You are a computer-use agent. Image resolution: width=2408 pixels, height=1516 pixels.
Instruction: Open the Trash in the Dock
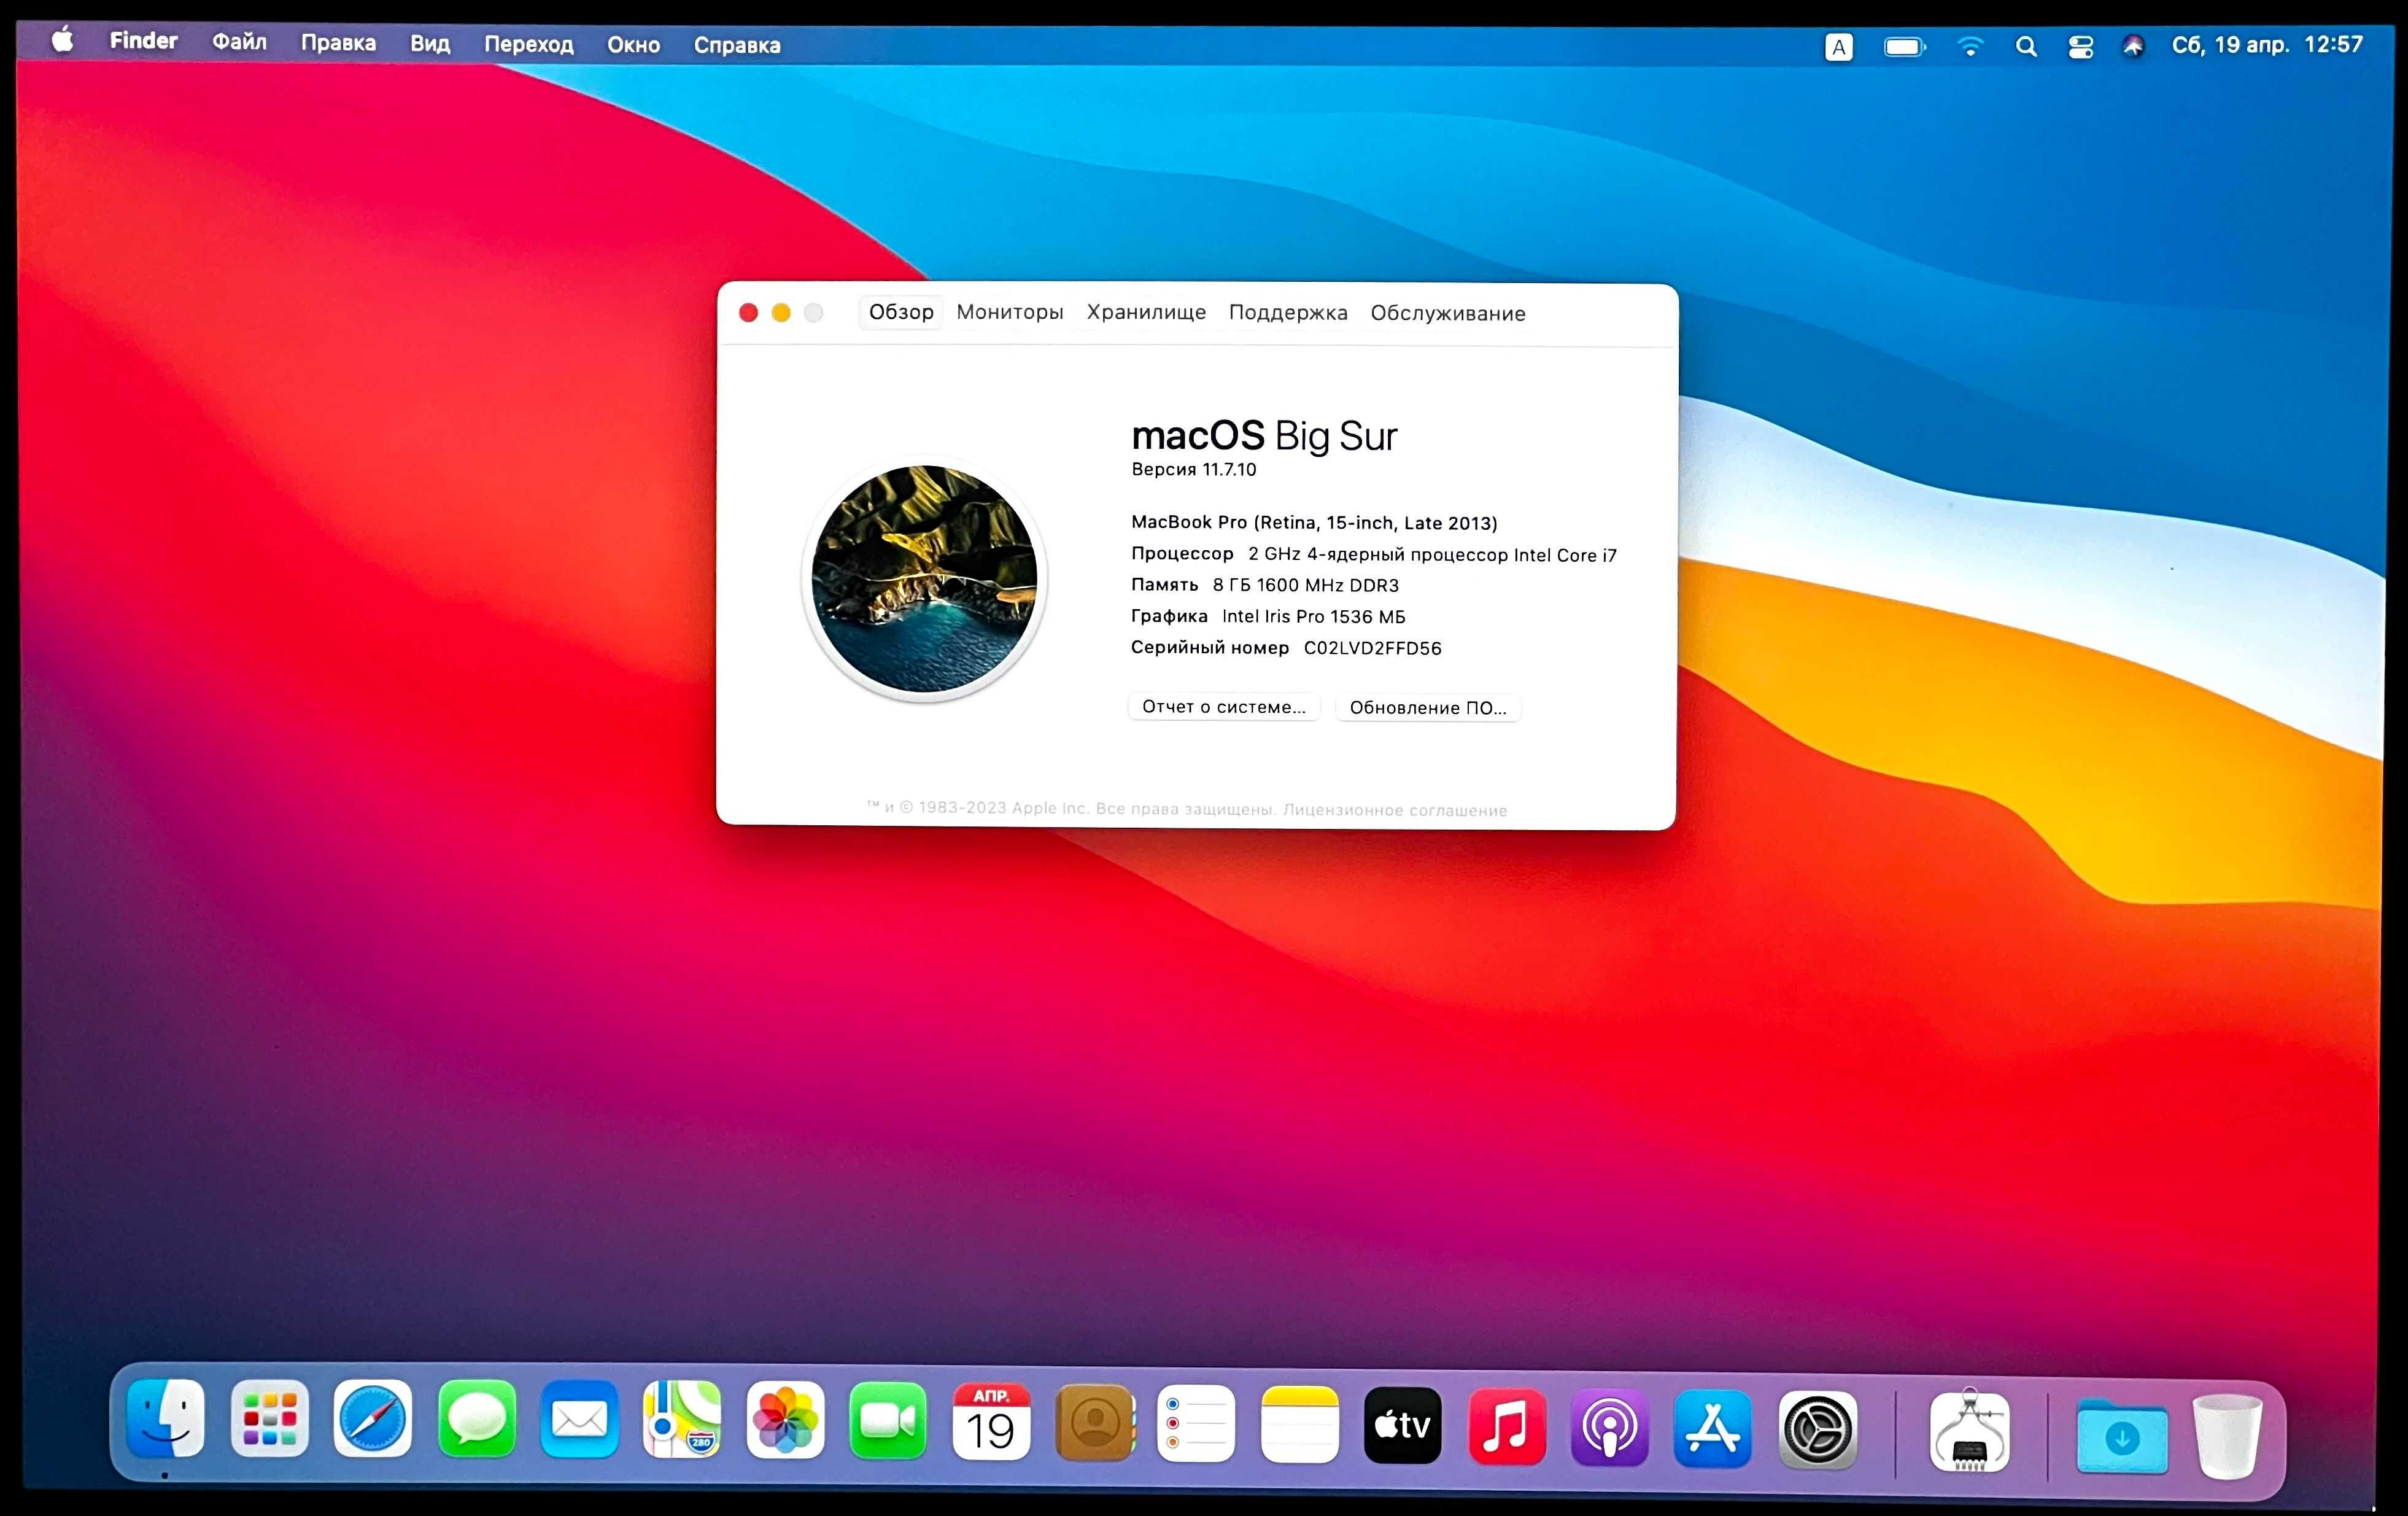pyautogui.click(x=2227, y=1437)
